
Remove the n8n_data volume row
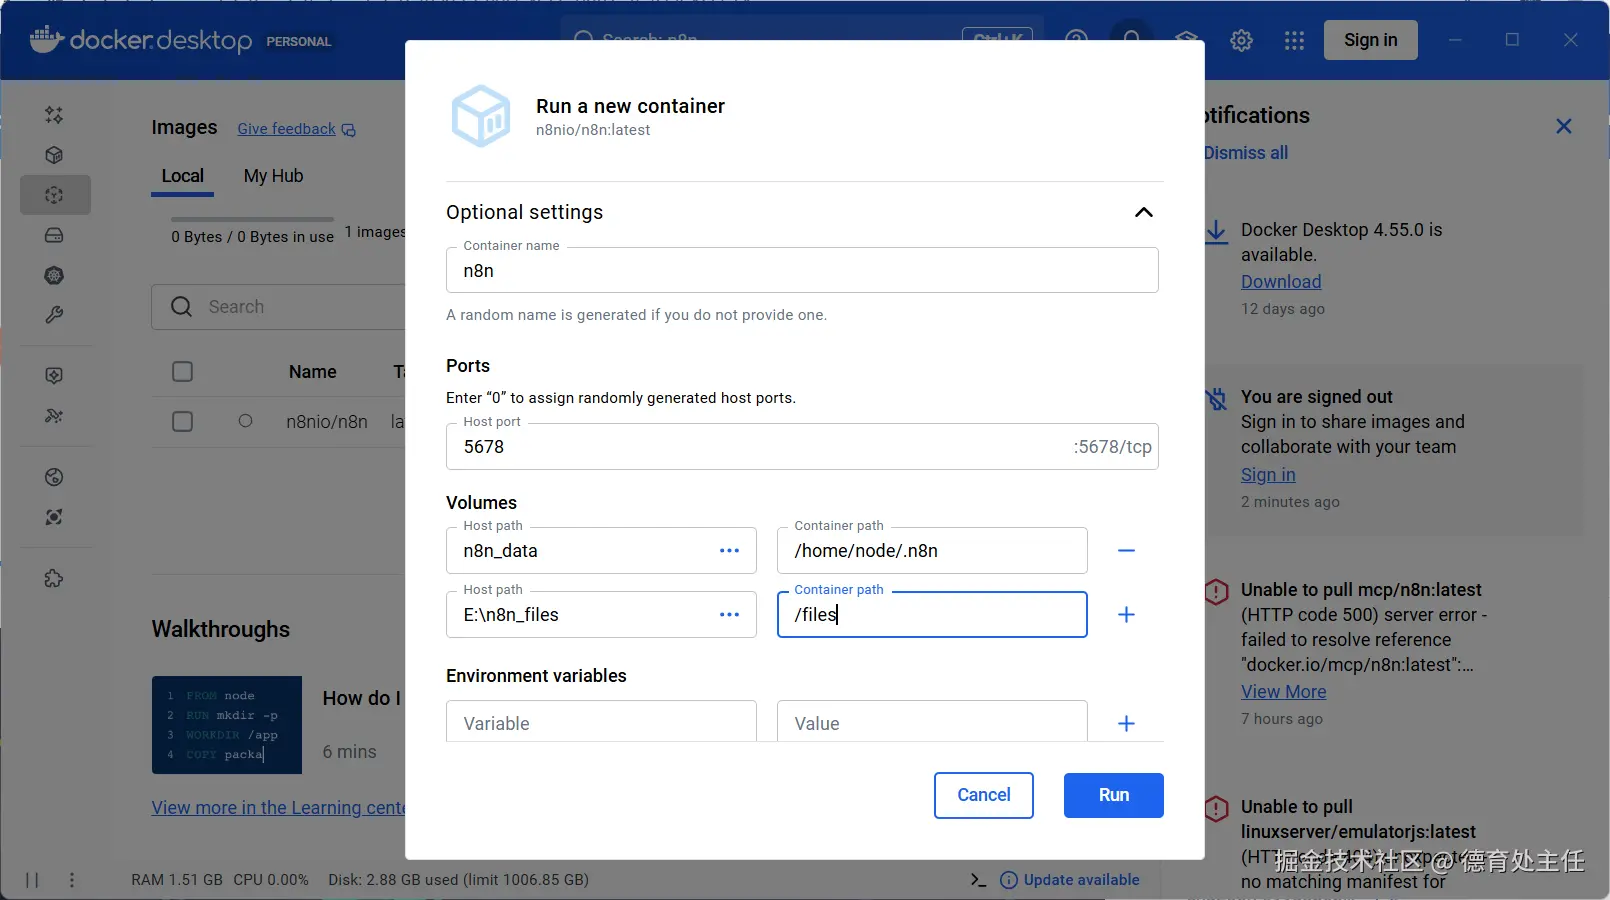pos(1126,551)
